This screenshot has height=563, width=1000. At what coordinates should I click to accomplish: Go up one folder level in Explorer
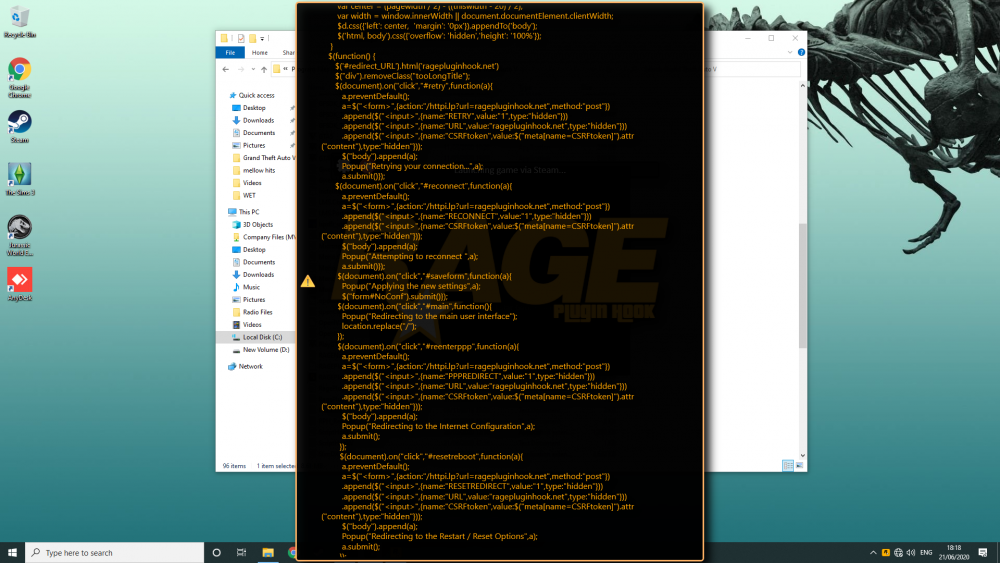pyautogui.click(x=264, y=69)
